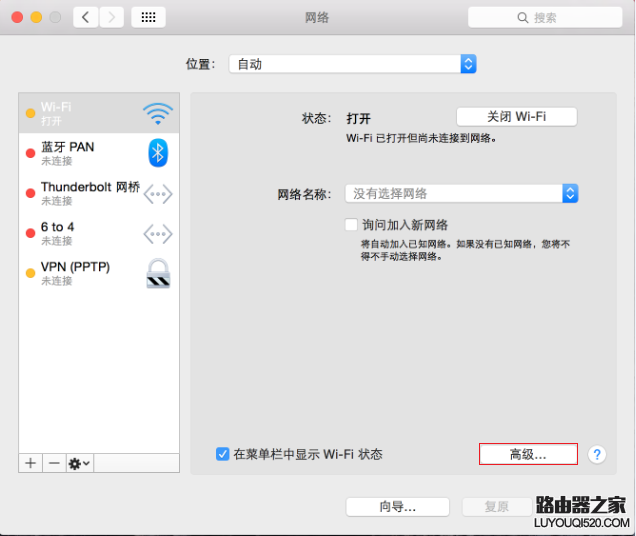The height and width of the screenshot is (536, 636).
Task: Open the 网络名称 network dropdown
Action: 462,194
